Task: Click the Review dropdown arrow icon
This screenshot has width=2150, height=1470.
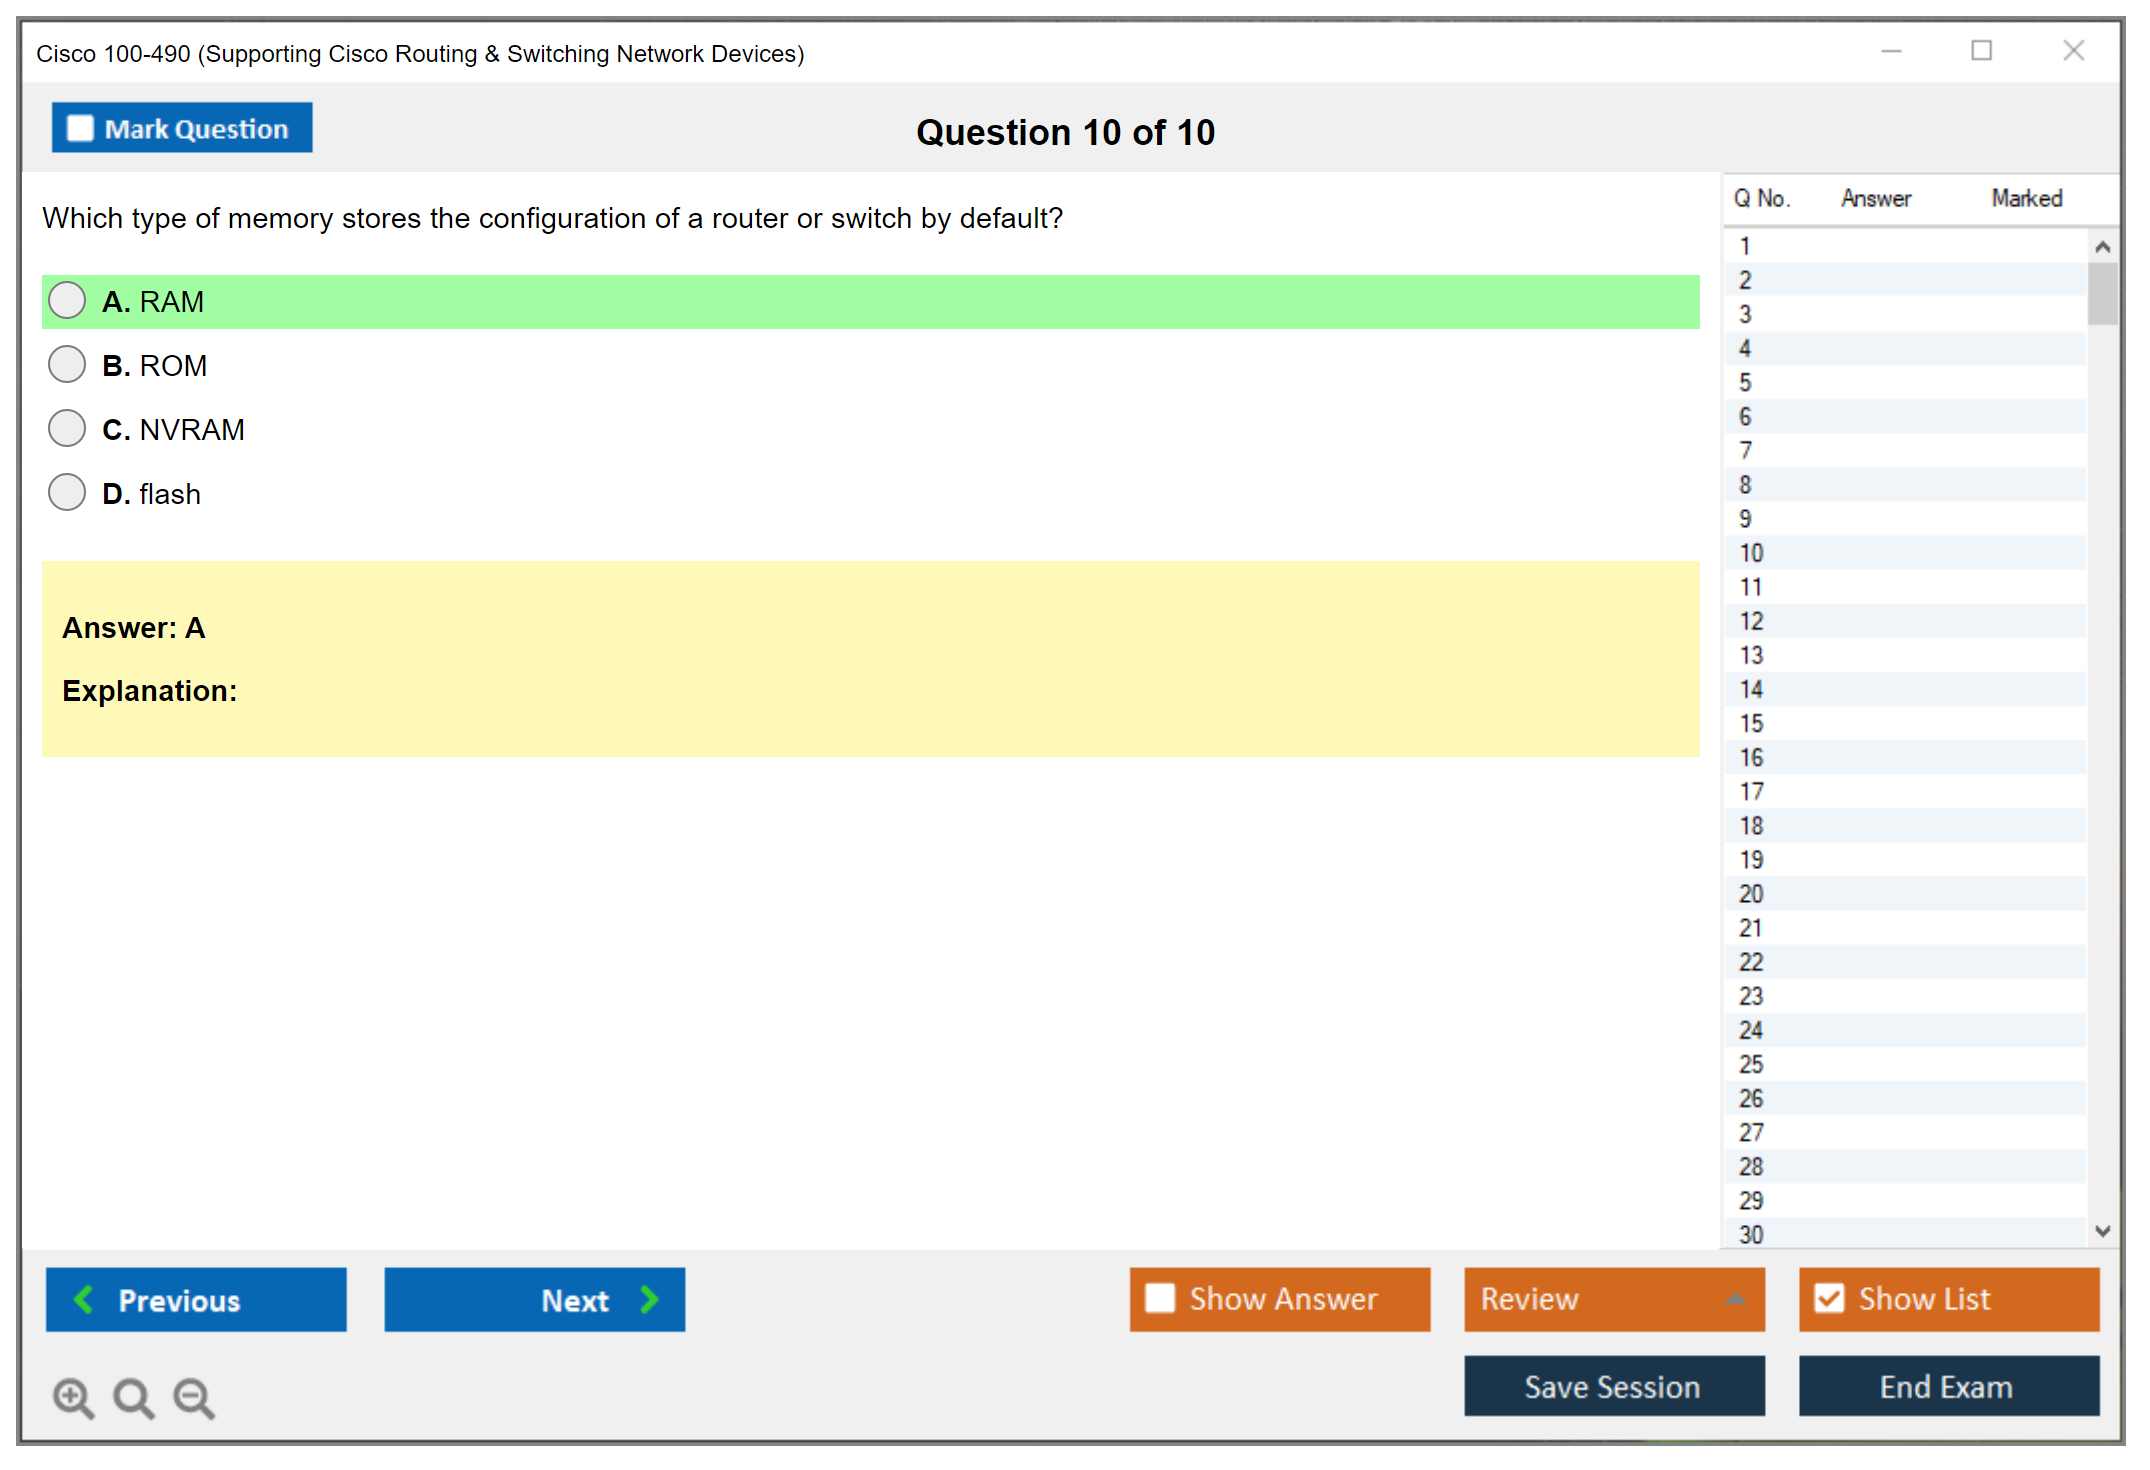Action: [x=1735, y=1298]
